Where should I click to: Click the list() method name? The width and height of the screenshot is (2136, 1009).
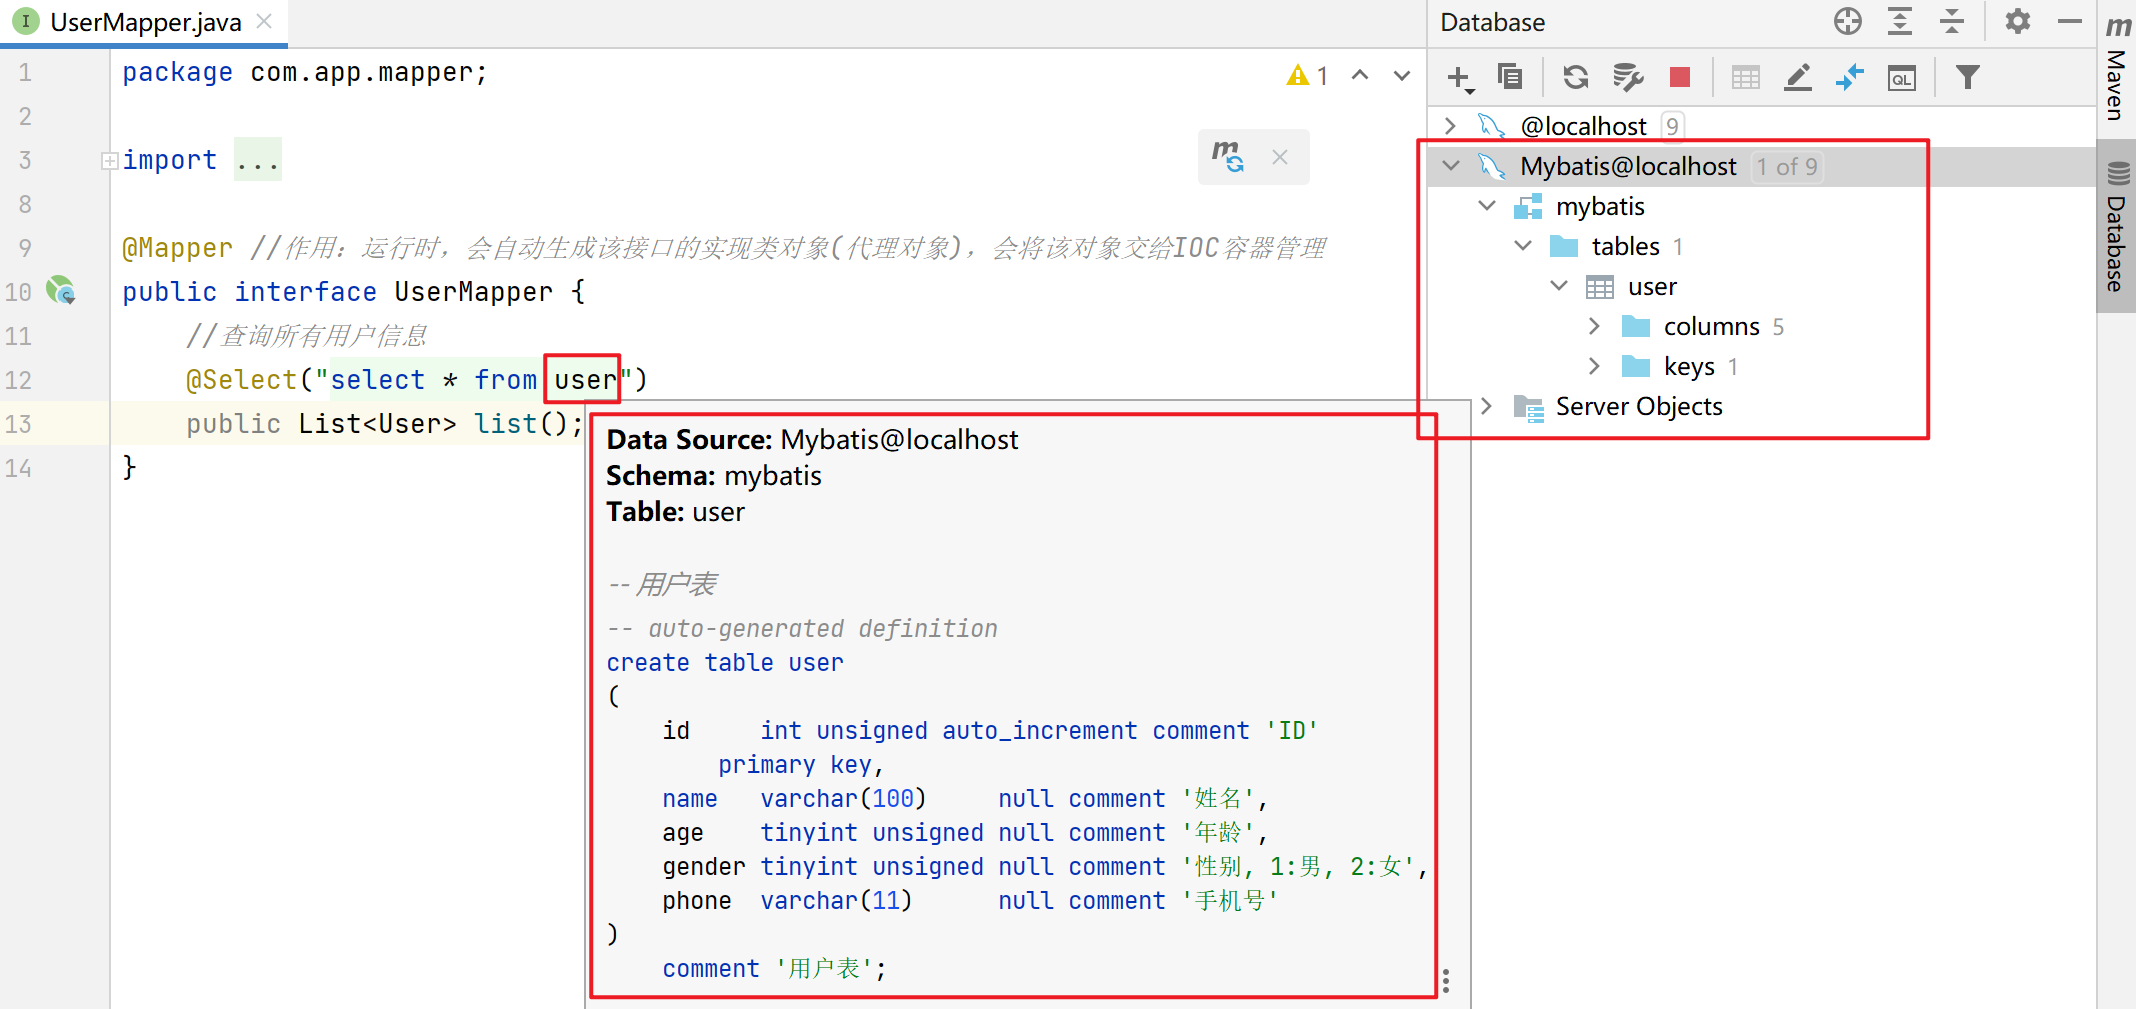point(506,424)
